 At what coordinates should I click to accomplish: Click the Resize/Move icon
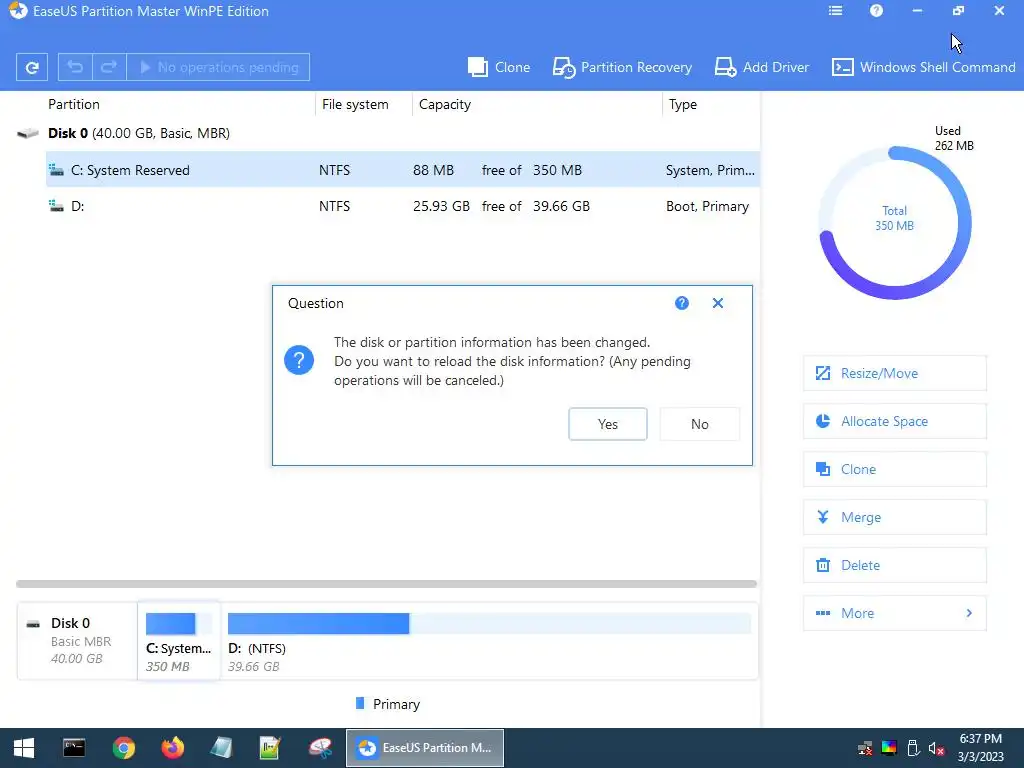tap(823, 374)
